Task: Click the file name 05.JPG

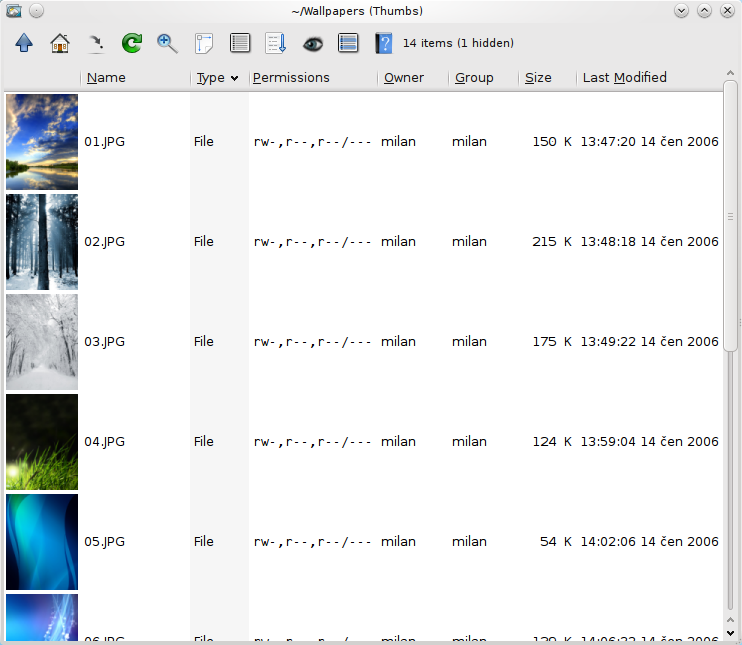Action: click(105, 541)
